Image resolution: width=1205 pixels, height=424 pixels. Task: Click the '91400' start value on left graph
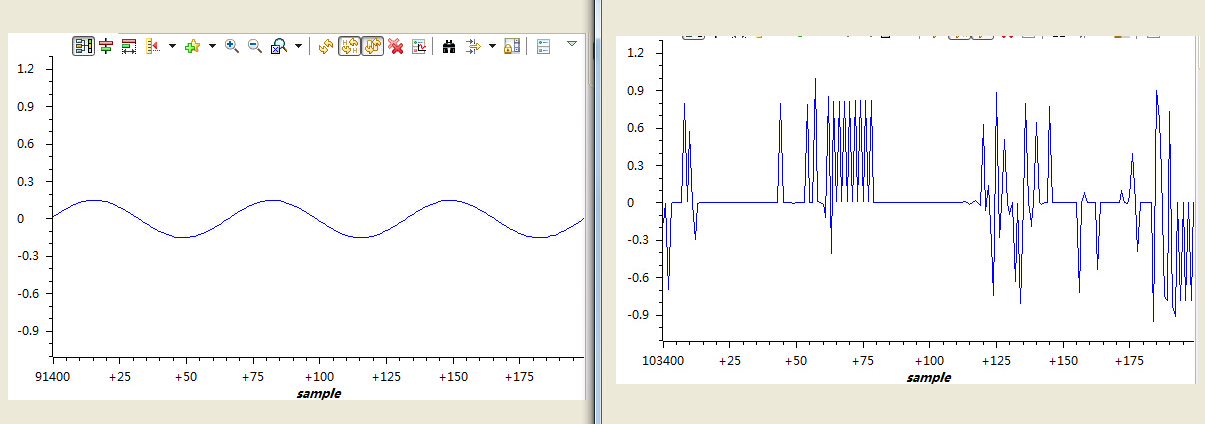(51, 378)
